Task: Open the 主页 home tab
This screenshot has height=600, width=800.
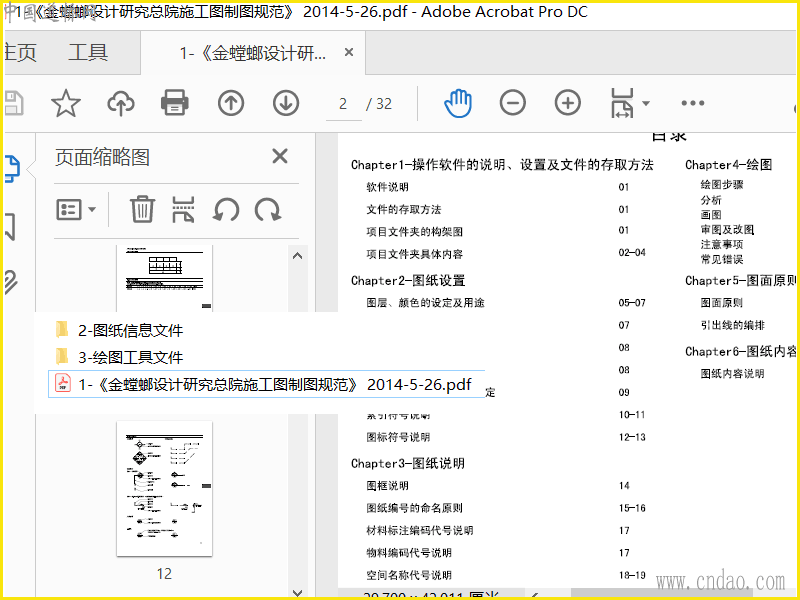Action: coord(20,53)
